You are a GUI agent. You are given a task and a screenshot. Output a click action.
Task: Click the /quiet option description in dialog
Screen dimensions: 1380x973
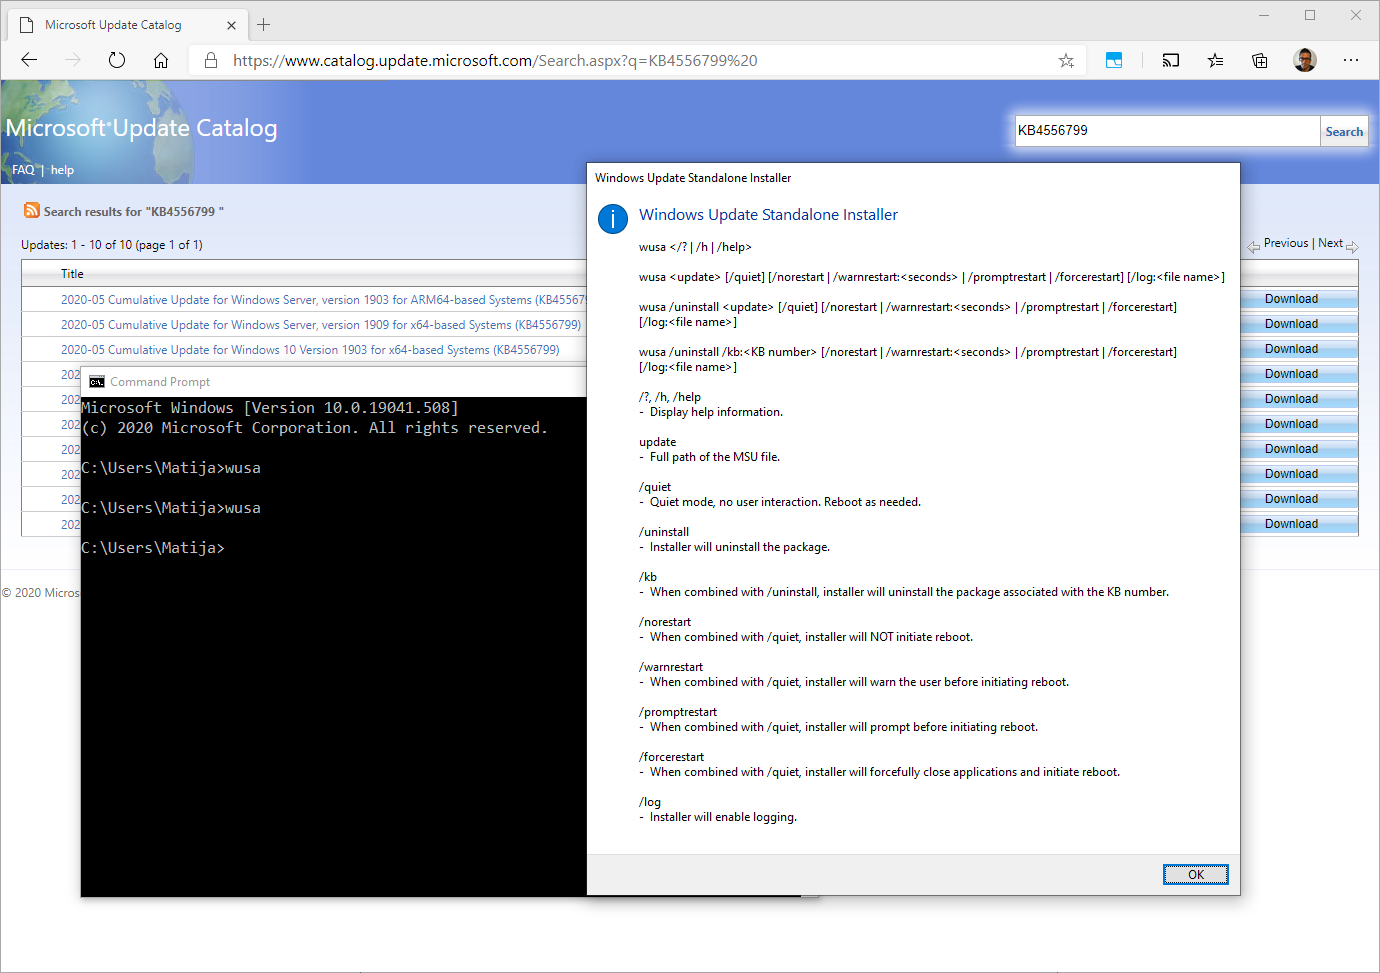pos(785,502)
